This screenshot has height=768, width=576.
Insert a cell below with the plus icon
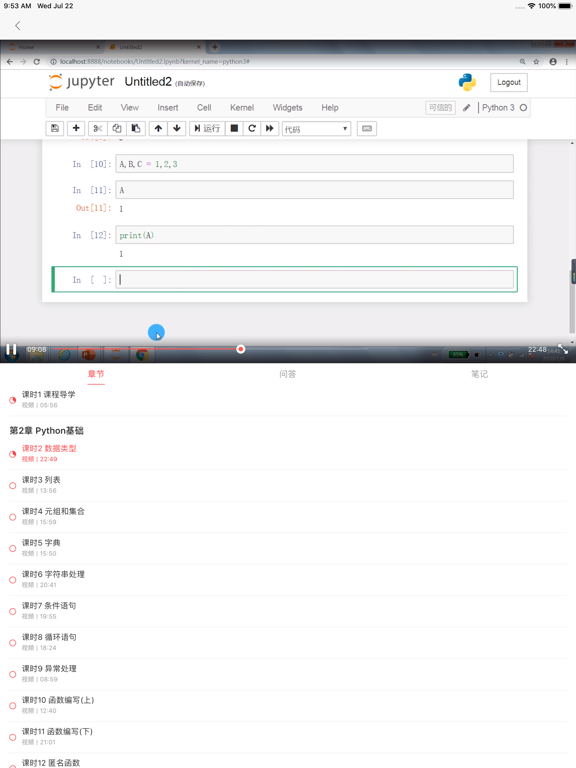click(76, 128)
